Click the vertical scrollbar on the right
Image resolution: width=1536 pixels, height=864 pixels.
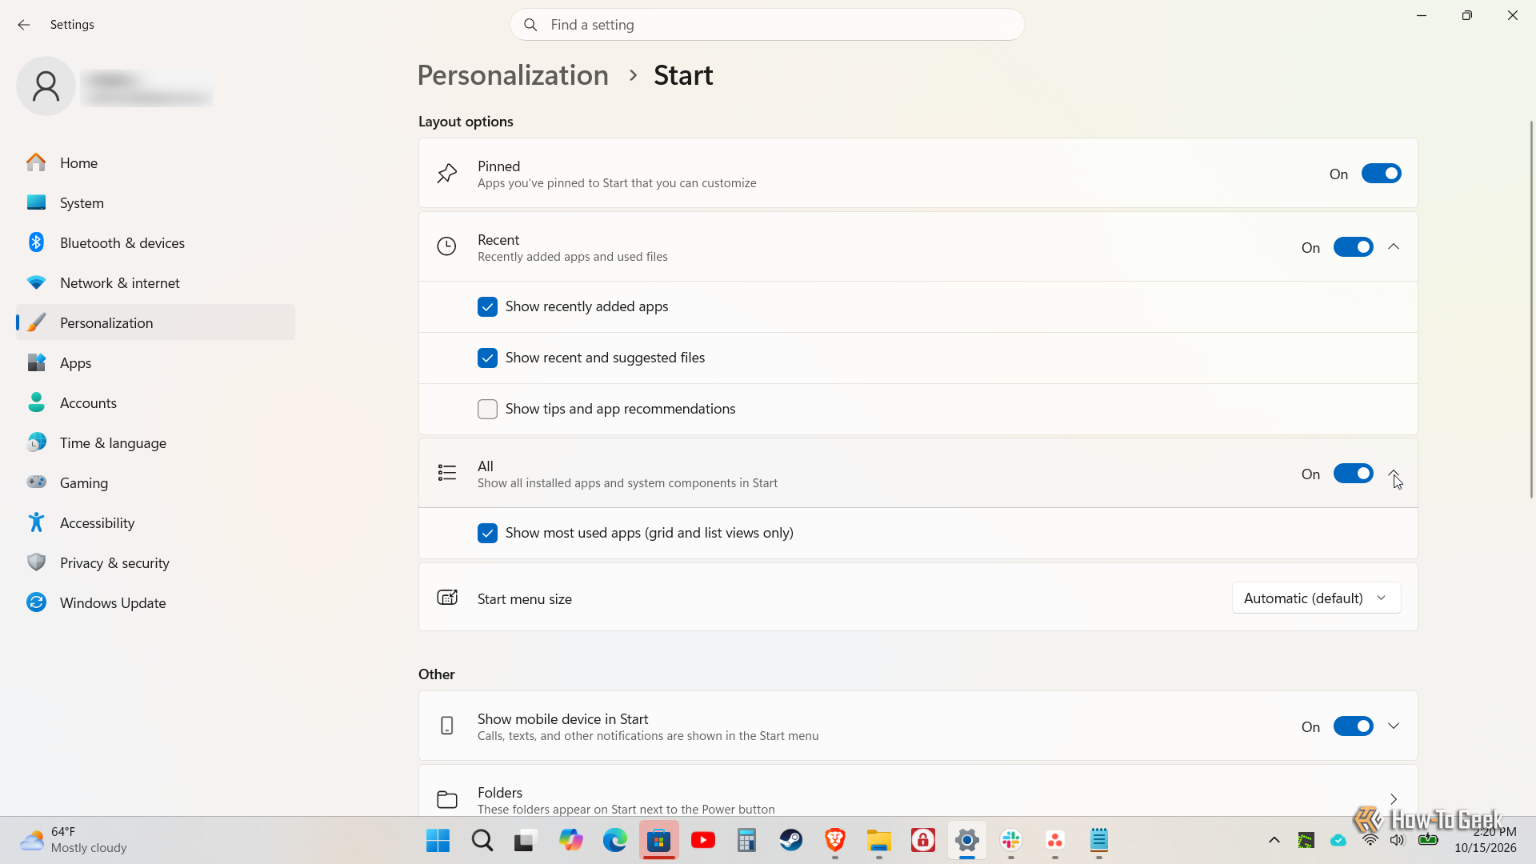[x=1530, y=309]
